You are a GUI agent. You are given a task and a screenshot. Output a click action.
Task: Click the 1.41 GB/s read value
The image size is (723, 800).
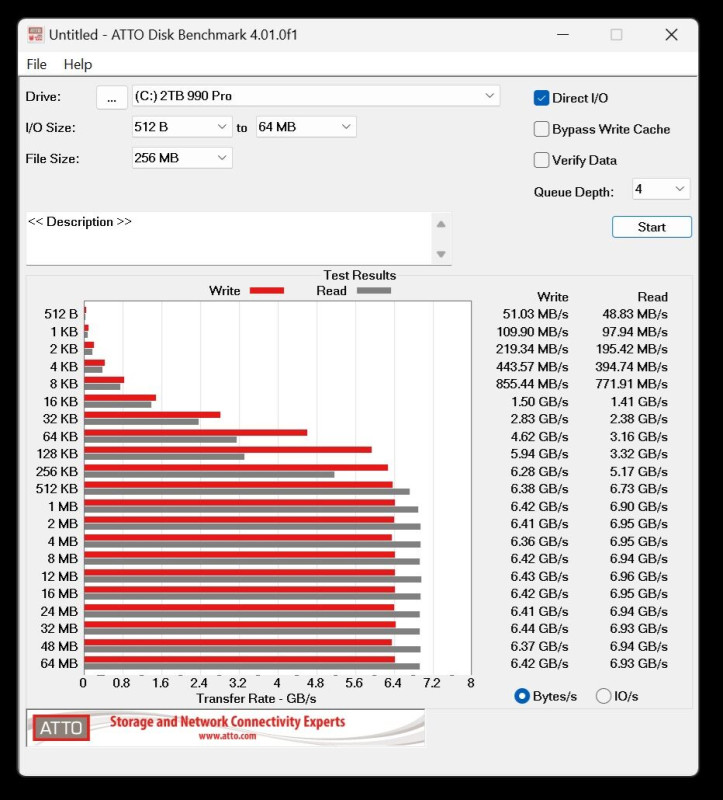point(639,402)
